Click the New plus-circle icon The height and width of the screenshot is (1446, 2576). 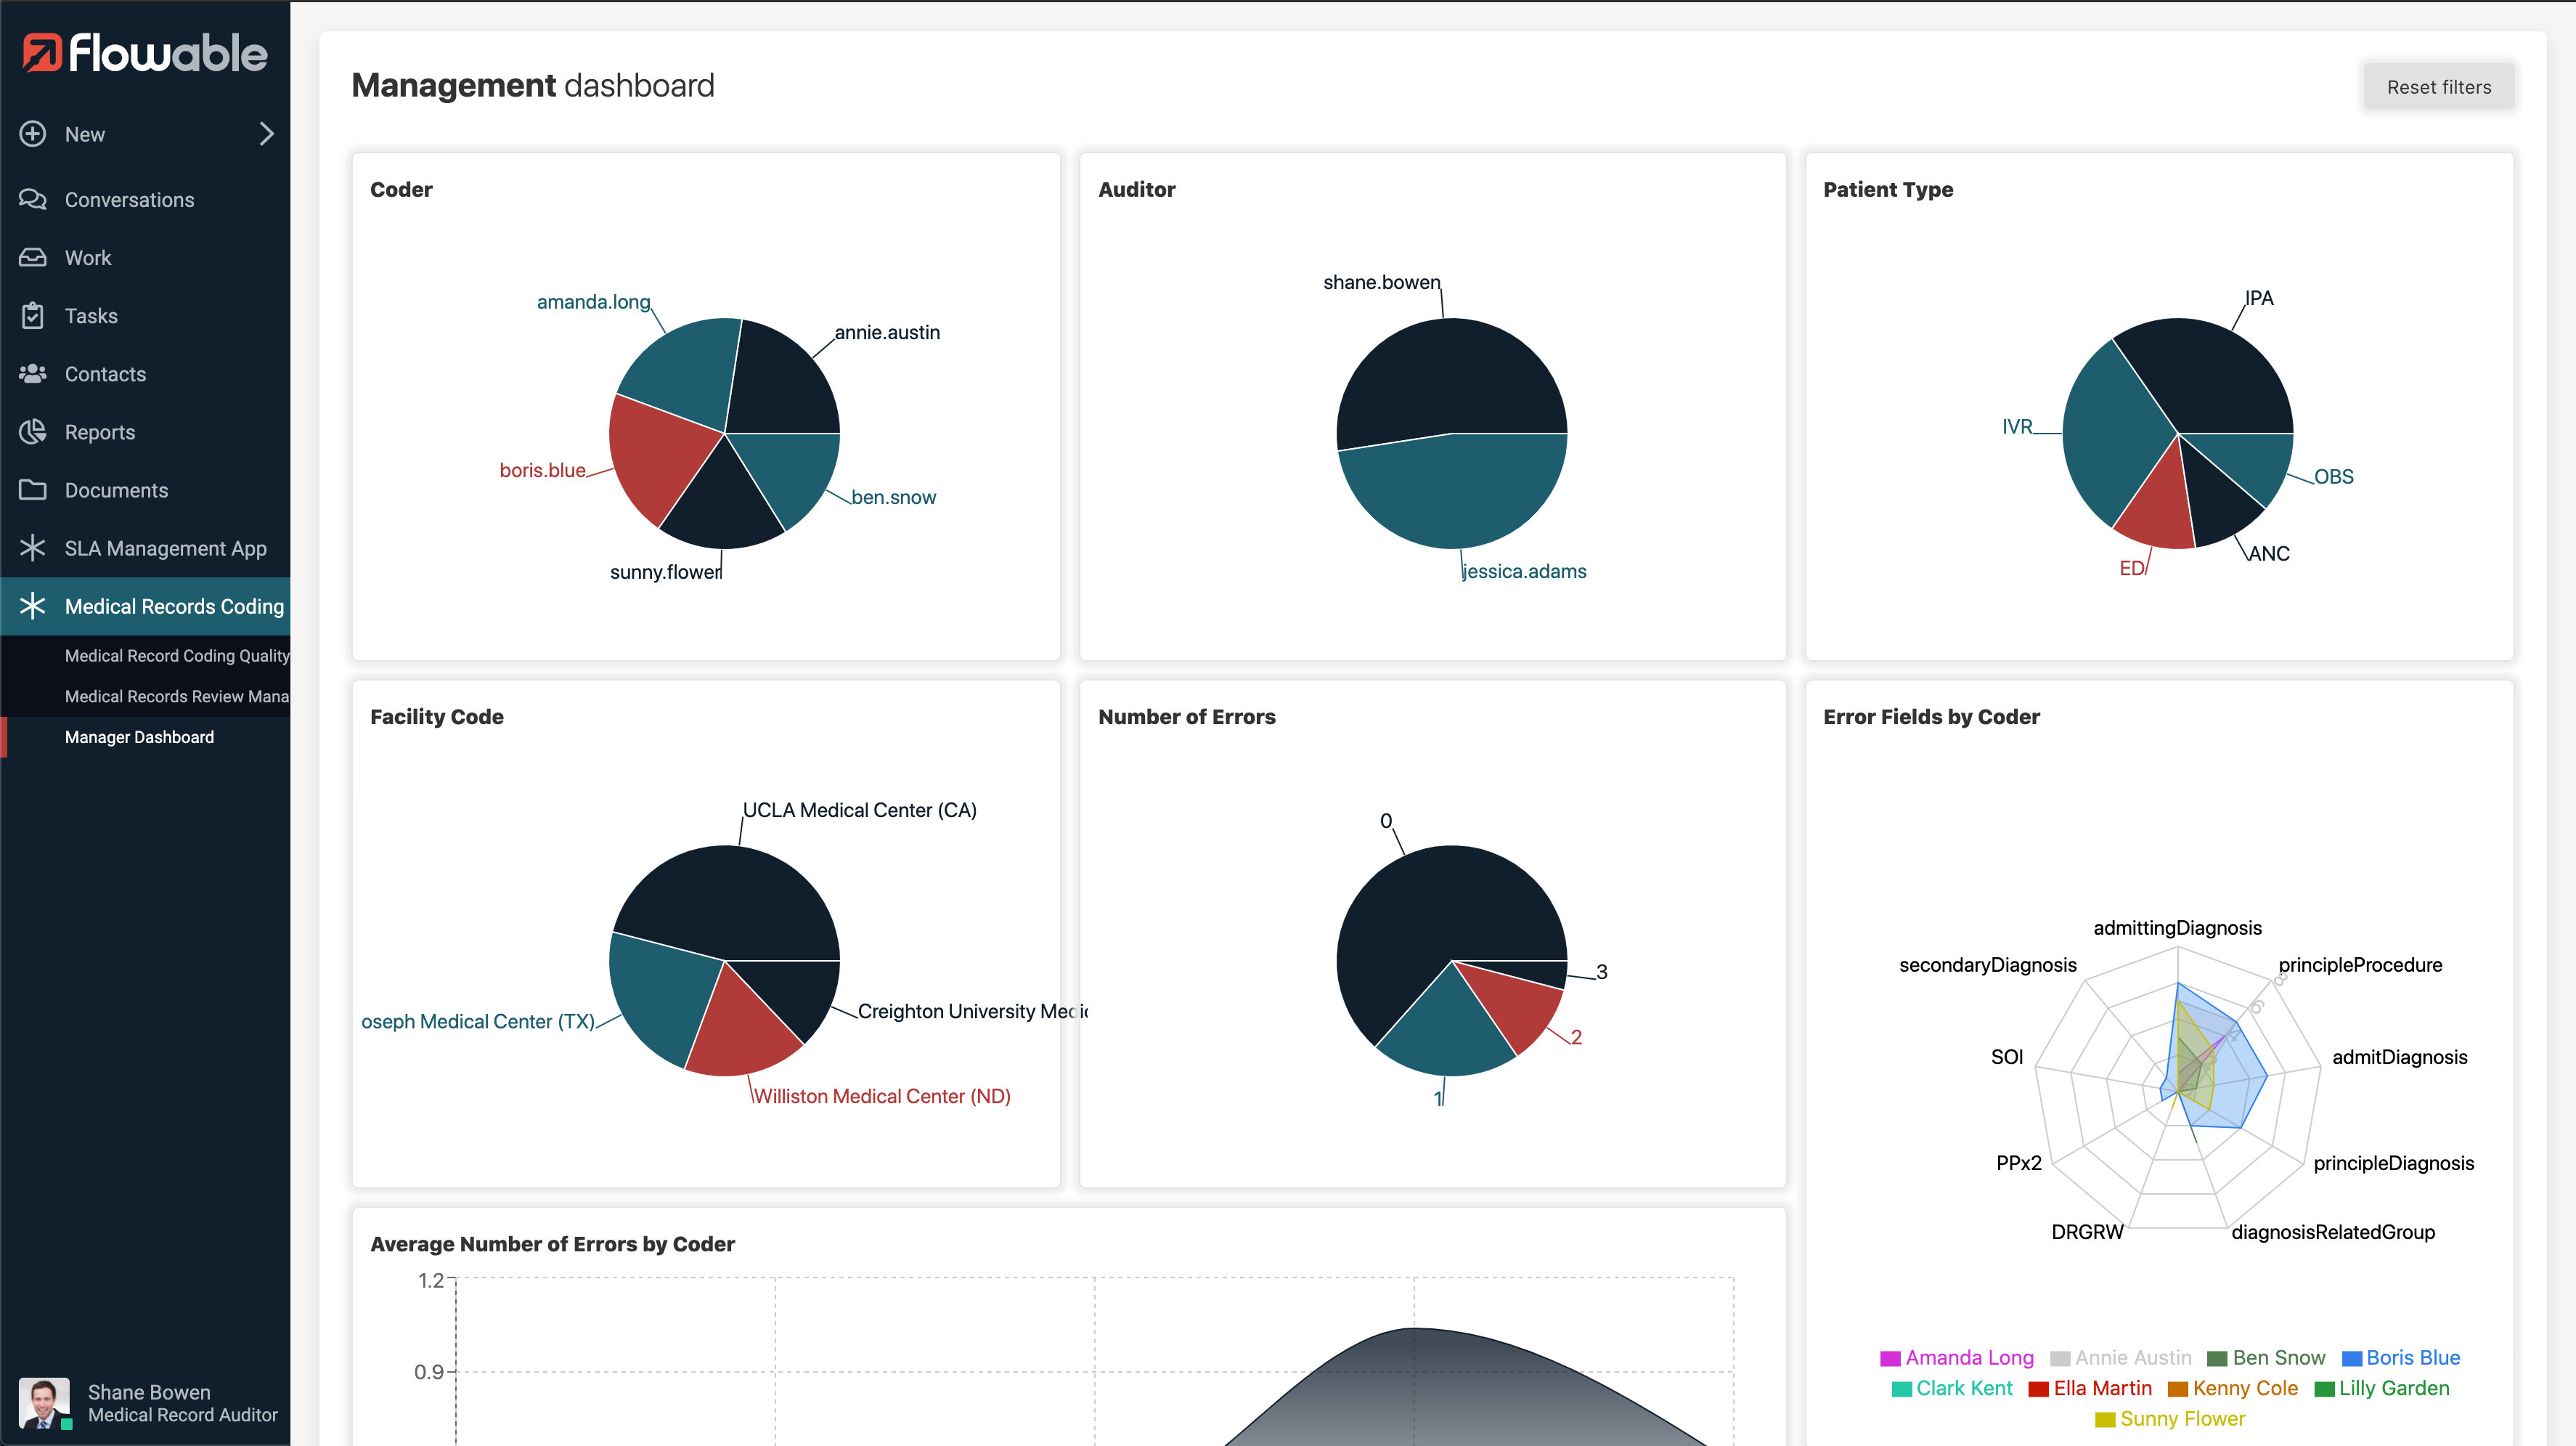(33, 133)
